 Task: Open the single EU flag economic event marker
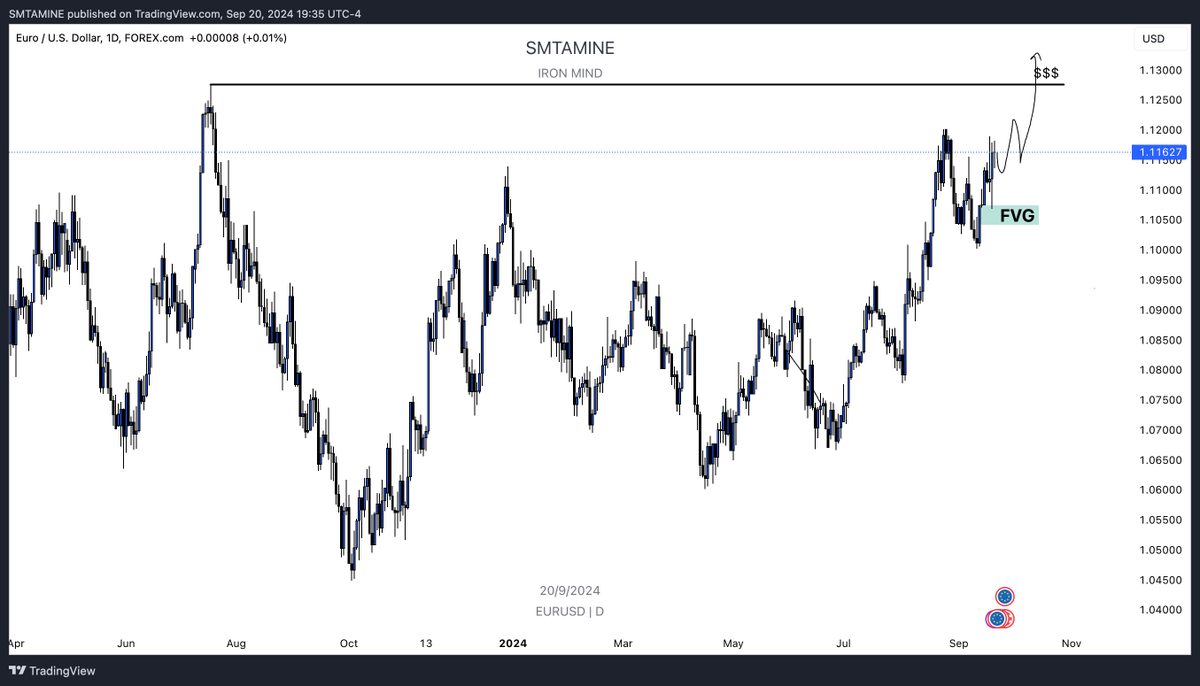pos(1006,596)
